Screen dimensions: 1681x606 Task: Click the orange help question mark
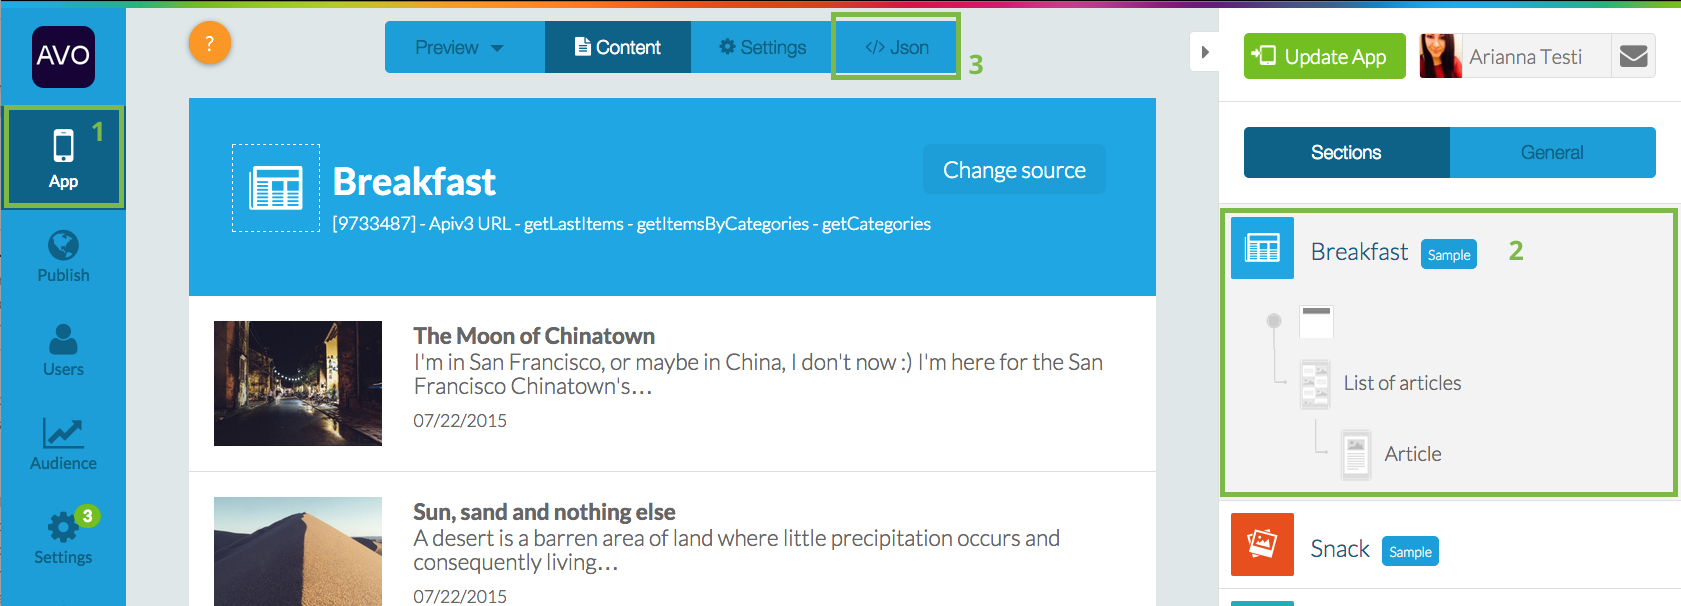click(x=210, y=44)
